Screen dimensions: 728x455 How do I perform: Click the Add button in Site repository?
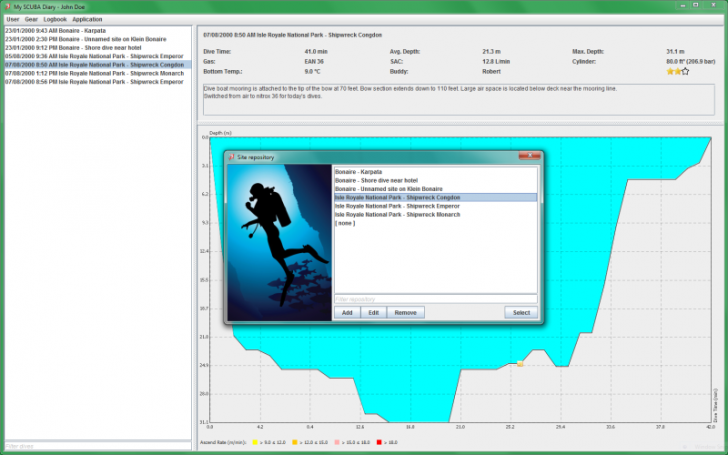347,312
